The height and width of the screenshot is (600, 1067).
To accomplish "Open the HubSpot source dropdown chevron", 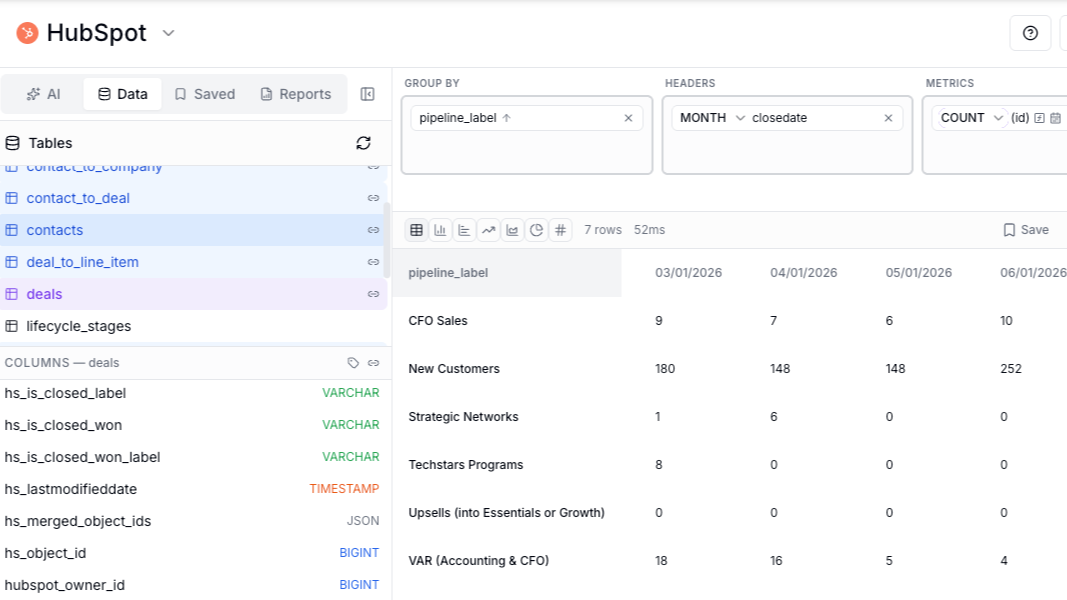I will (169, 33).
